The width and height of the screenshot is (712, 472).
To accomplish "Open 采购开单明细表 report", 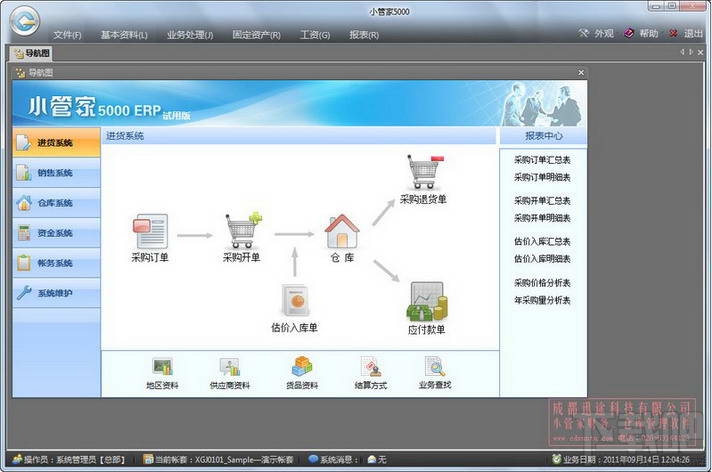I will tap(542, 218).
